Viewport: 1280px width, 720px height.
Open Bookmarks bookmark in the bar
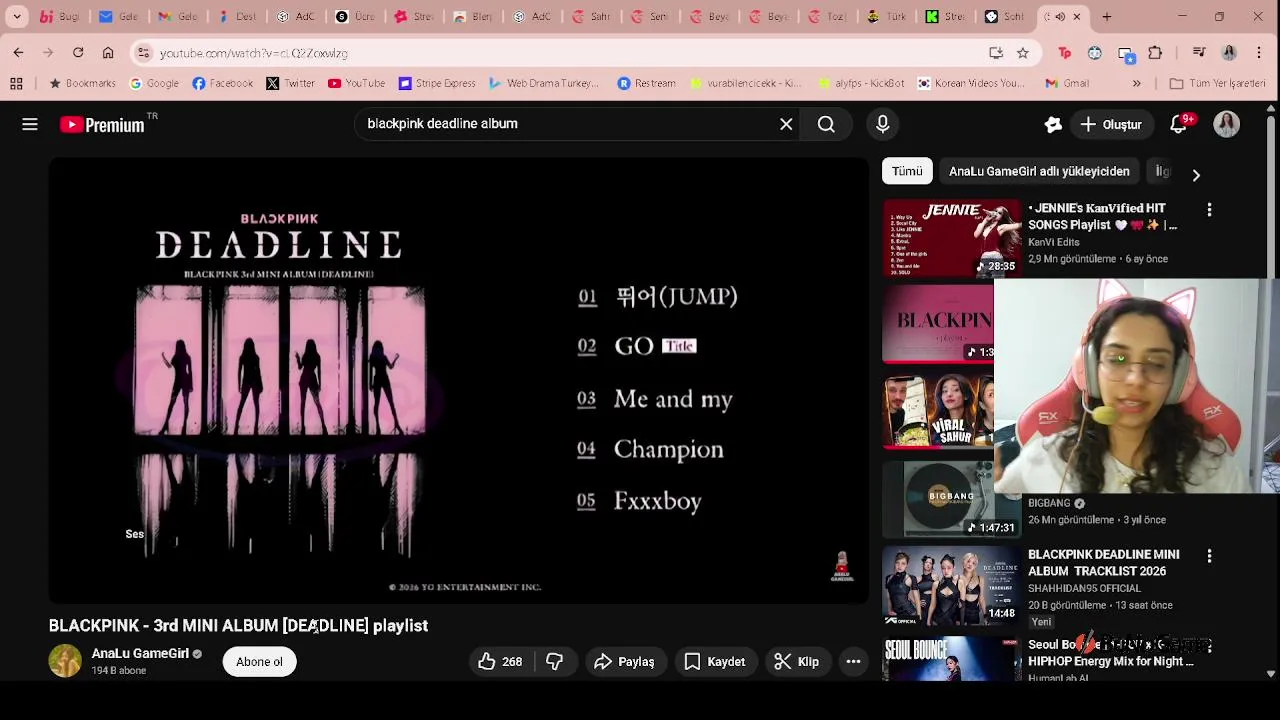pos(82,84)
